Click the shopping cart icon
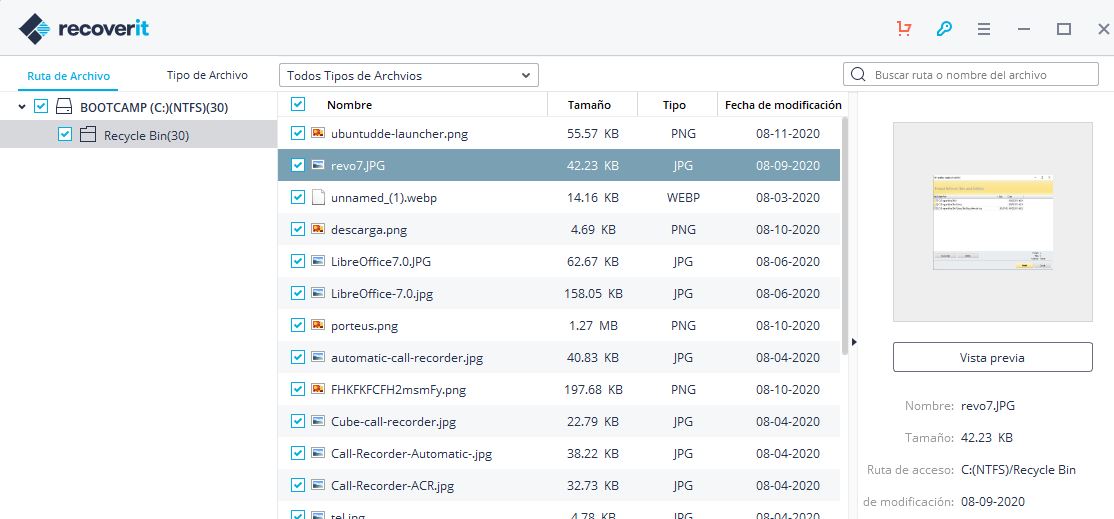The height and width of the screenshot is (519, 1114). 904,29
